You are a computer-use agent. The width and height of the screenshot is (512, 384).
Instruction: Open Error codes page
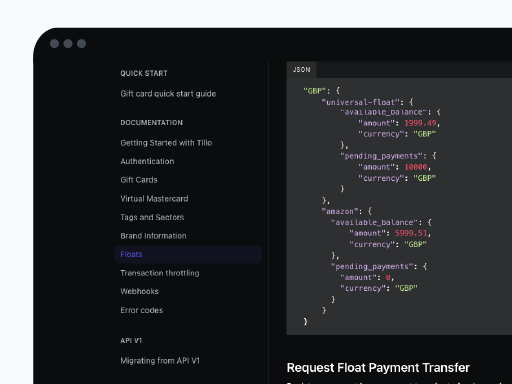pyautogui.click(x=141, y=310)
